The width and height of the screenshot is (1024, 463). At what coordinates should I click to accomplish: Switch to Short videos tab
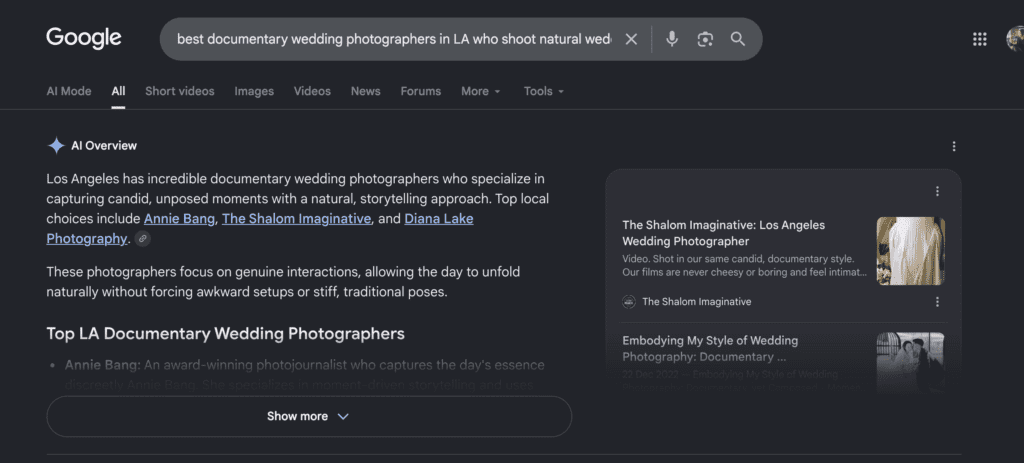tap(180, 91)
